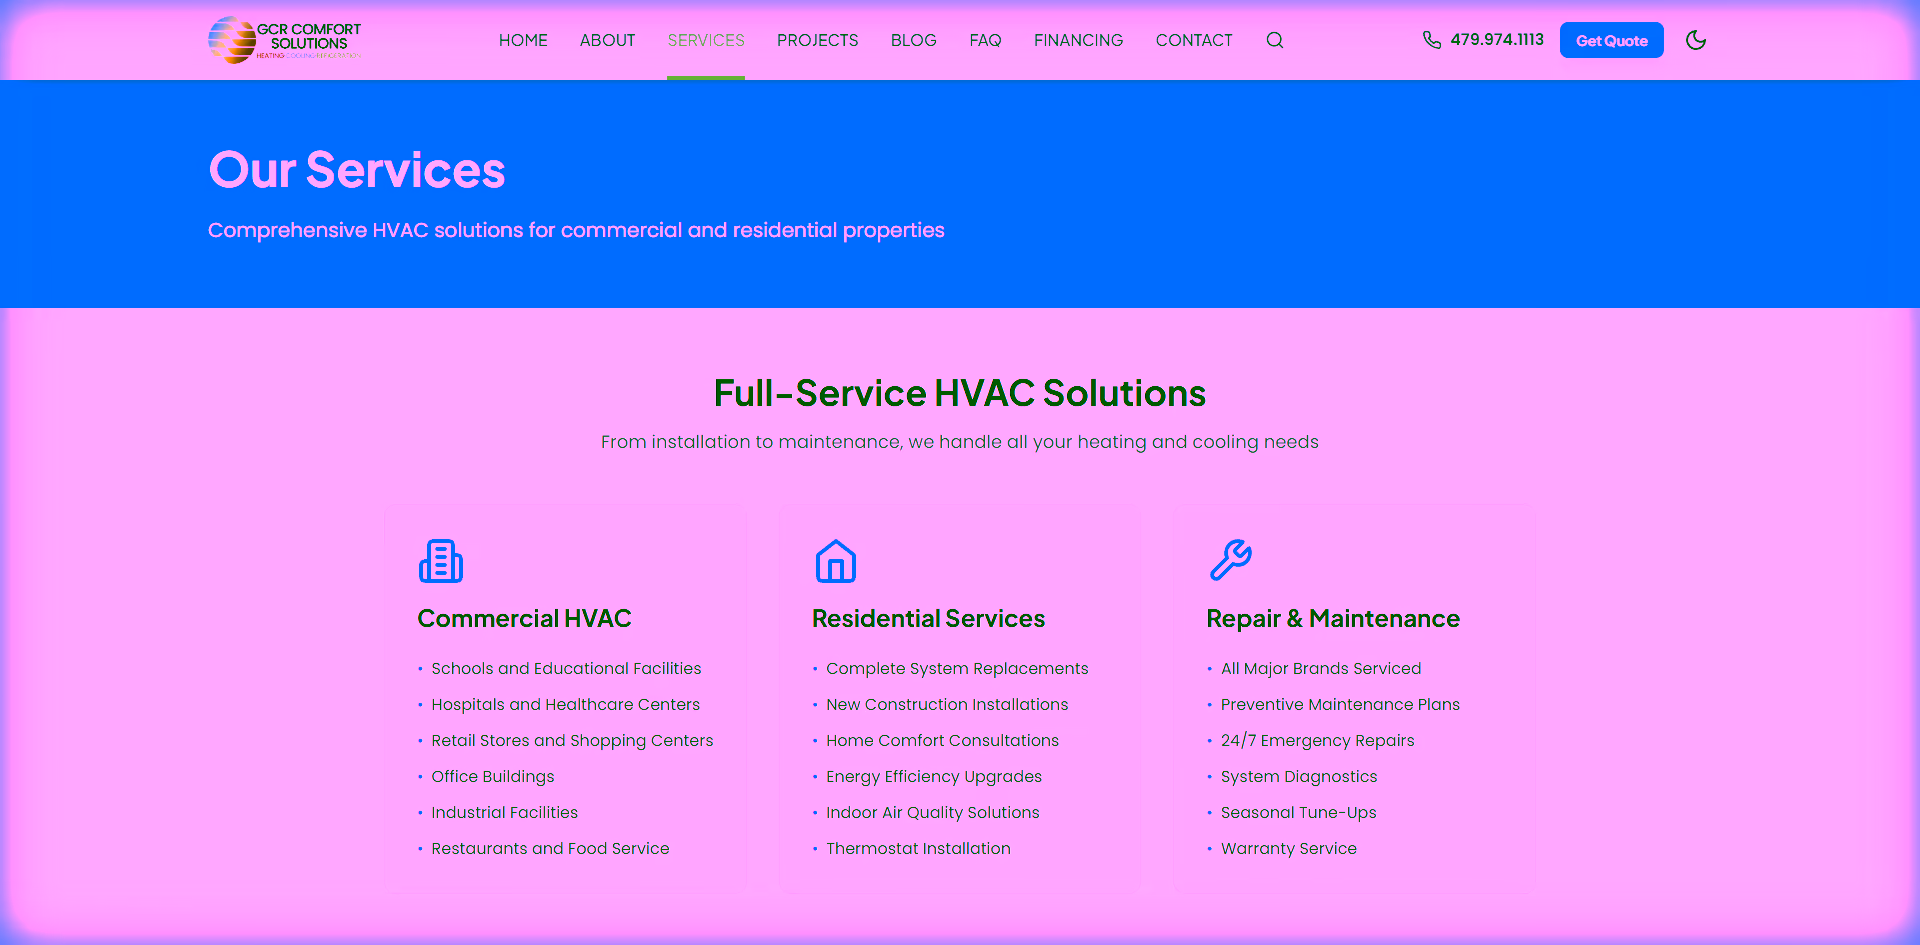The width and height of the screenshot is (1920, 945).
Task: Click Restaurants and Food Service item
Action: [550, 848]
